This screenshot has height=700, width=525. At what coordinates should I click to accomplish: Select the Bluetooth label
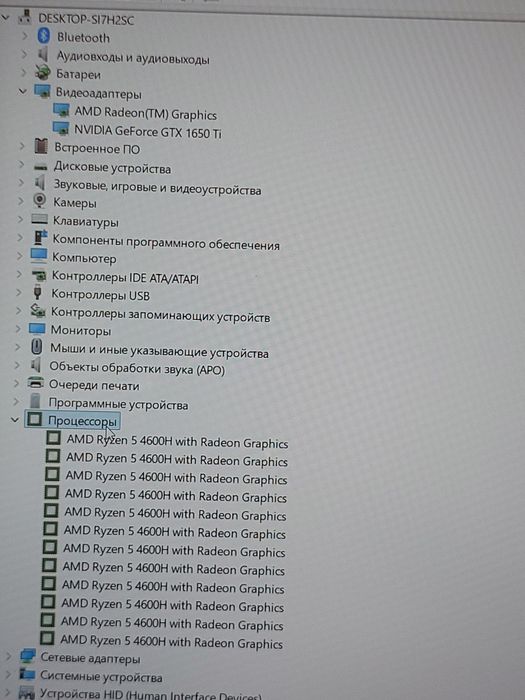pyautogui.click(x=83, y=38)
